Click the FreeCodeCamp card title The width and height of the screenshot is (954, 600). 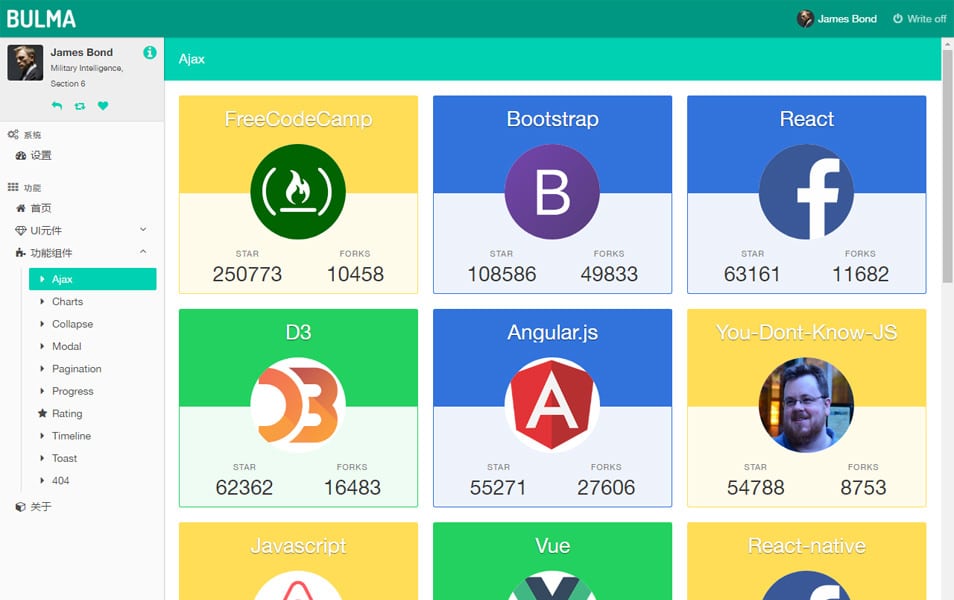coord(298,119)
